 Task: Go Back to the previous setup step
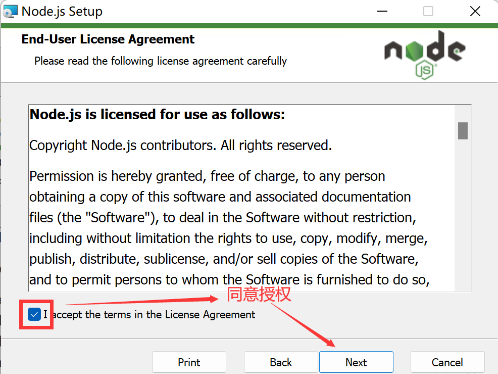(x=281, y=362)
